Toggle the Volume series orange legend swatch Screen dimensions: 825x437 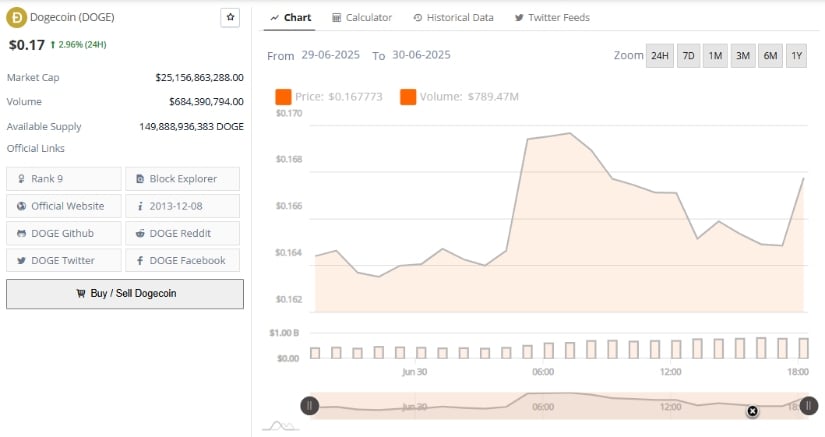(408, 97)
